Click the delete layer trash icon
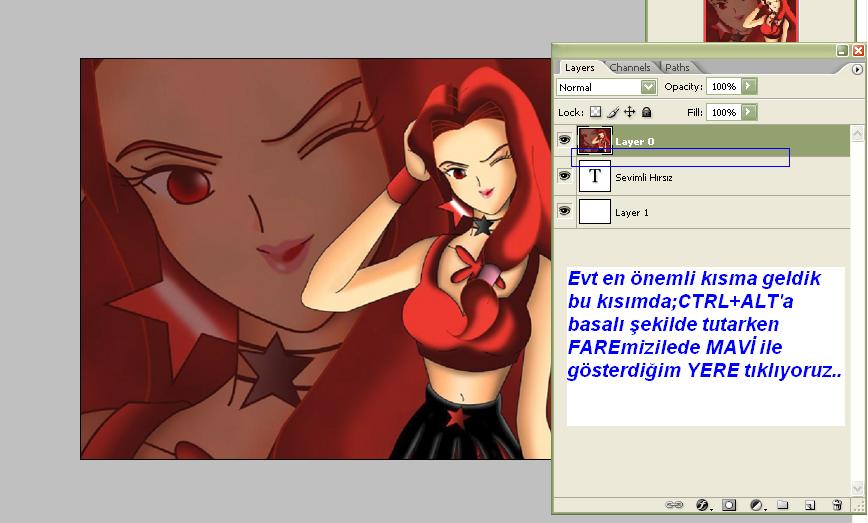Screen dimensions: 868x523 click(x=837, y=506)
